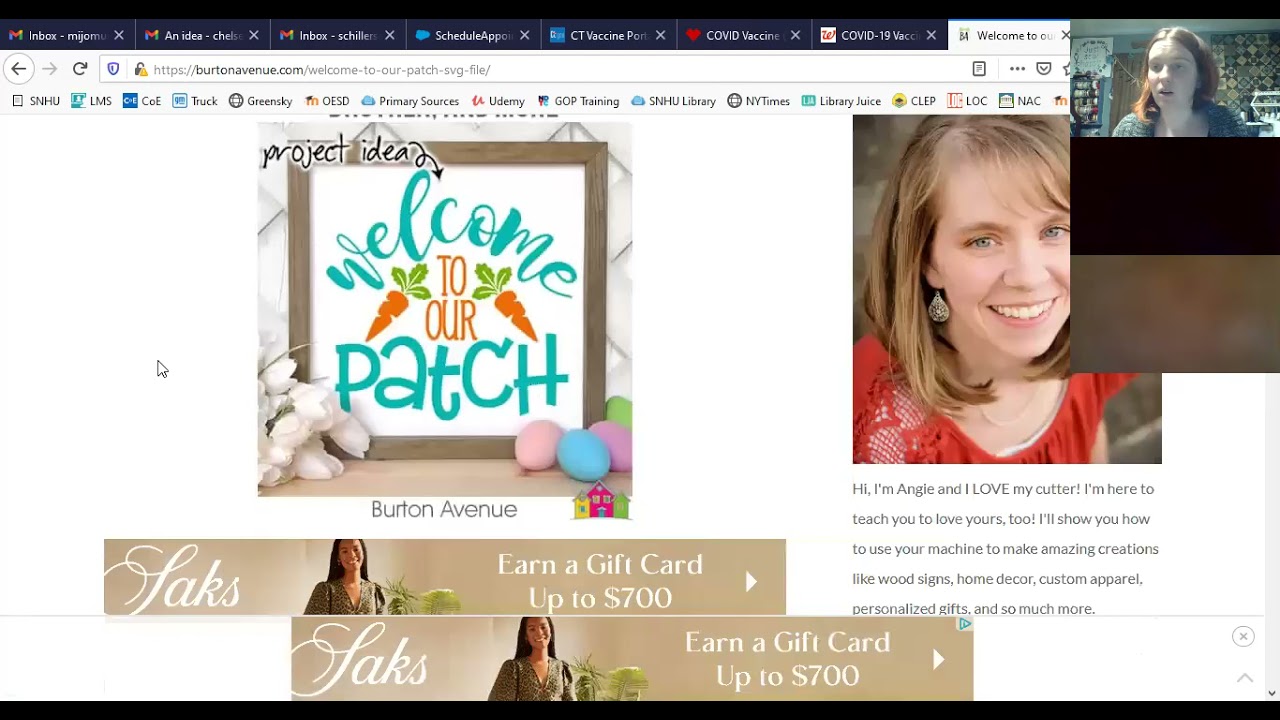This screenshot has height=720, width=1280.
Task: Save page to Pocket
Action: click(1044, 69)
